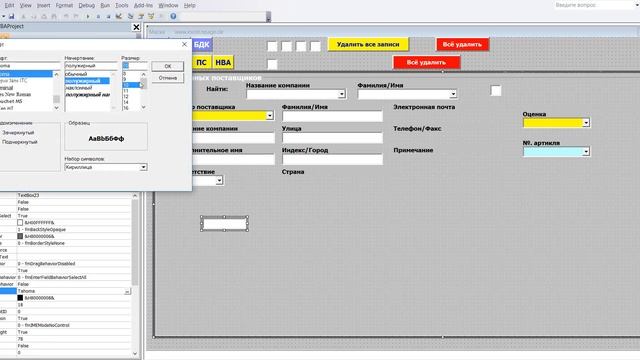Click the Reset stop icon in the toolbar
Screen dimensions: 640x360
(108, 16)
